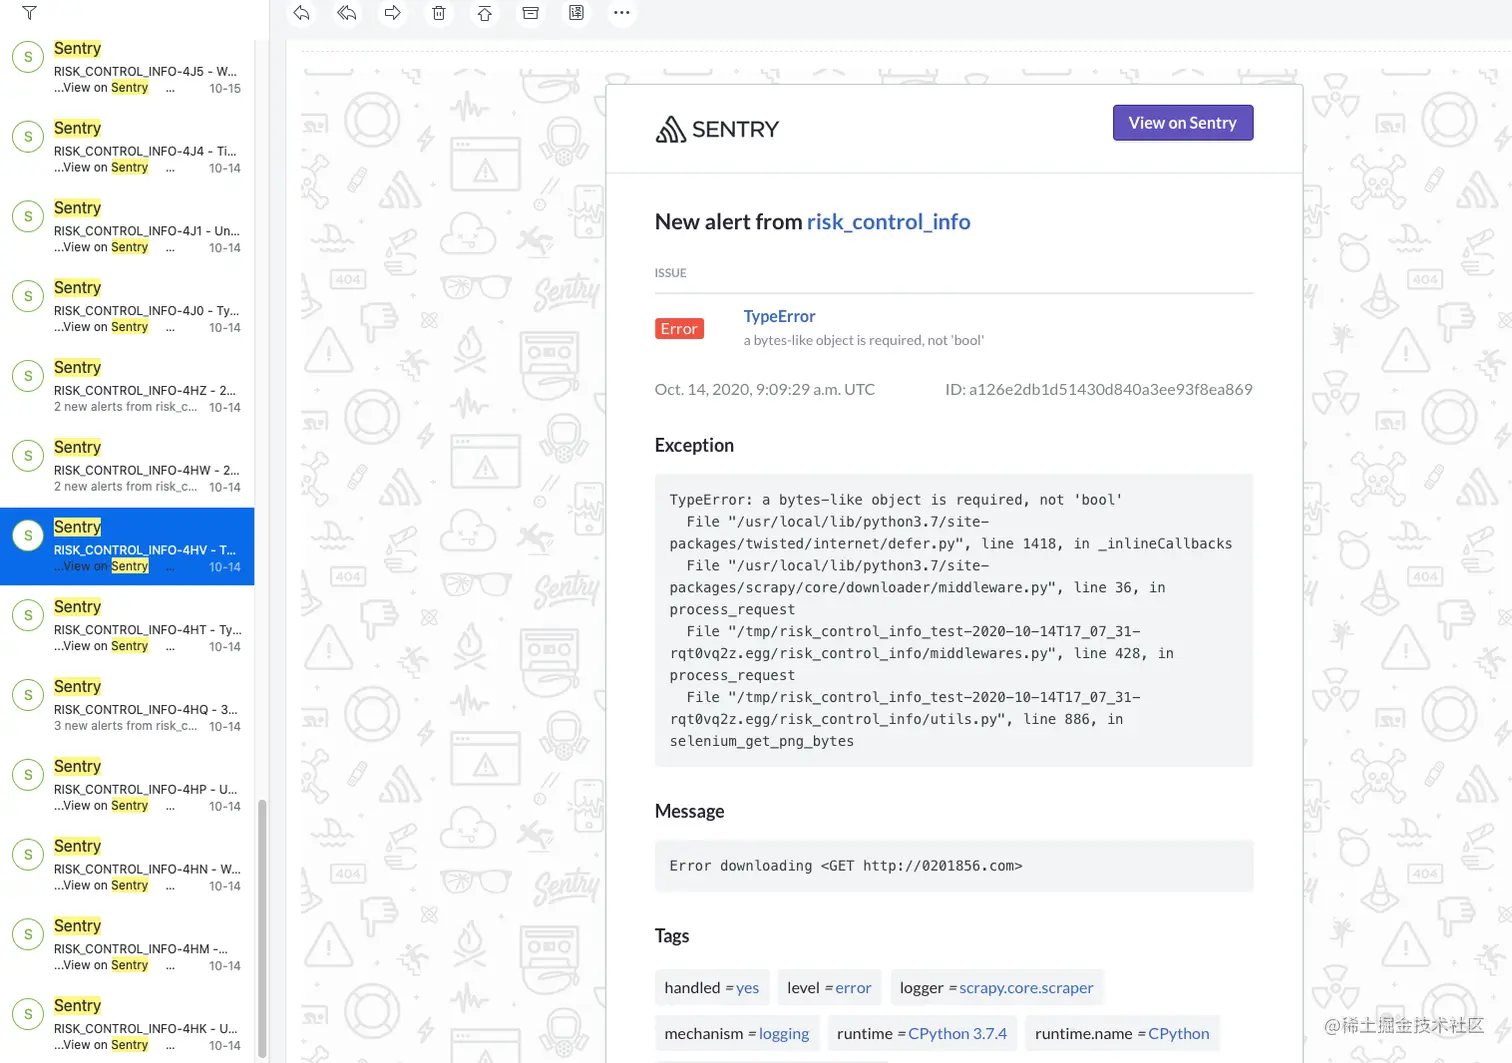Click the 'a bytes-like object is required' subtitle
The height and width of the screenshot is (1063, 1512).
click(864, 340)
